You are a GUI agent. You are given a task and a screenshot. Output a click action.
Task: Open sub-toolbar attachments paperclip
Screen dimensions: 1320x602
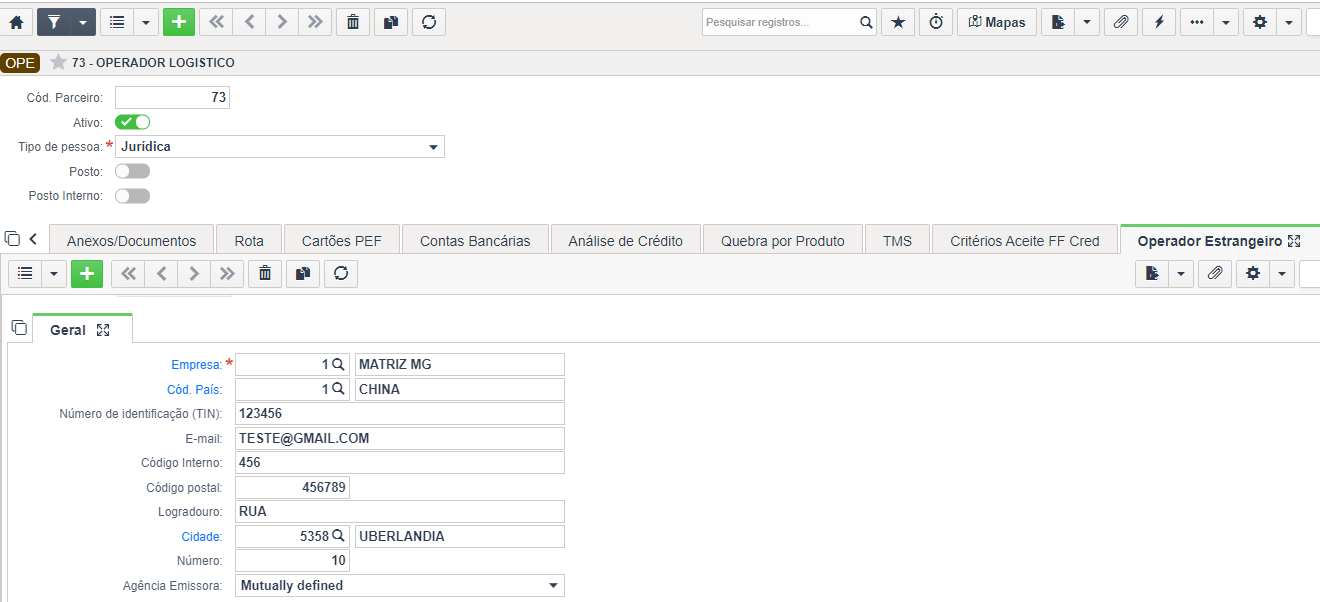[x=1214, y=273]
